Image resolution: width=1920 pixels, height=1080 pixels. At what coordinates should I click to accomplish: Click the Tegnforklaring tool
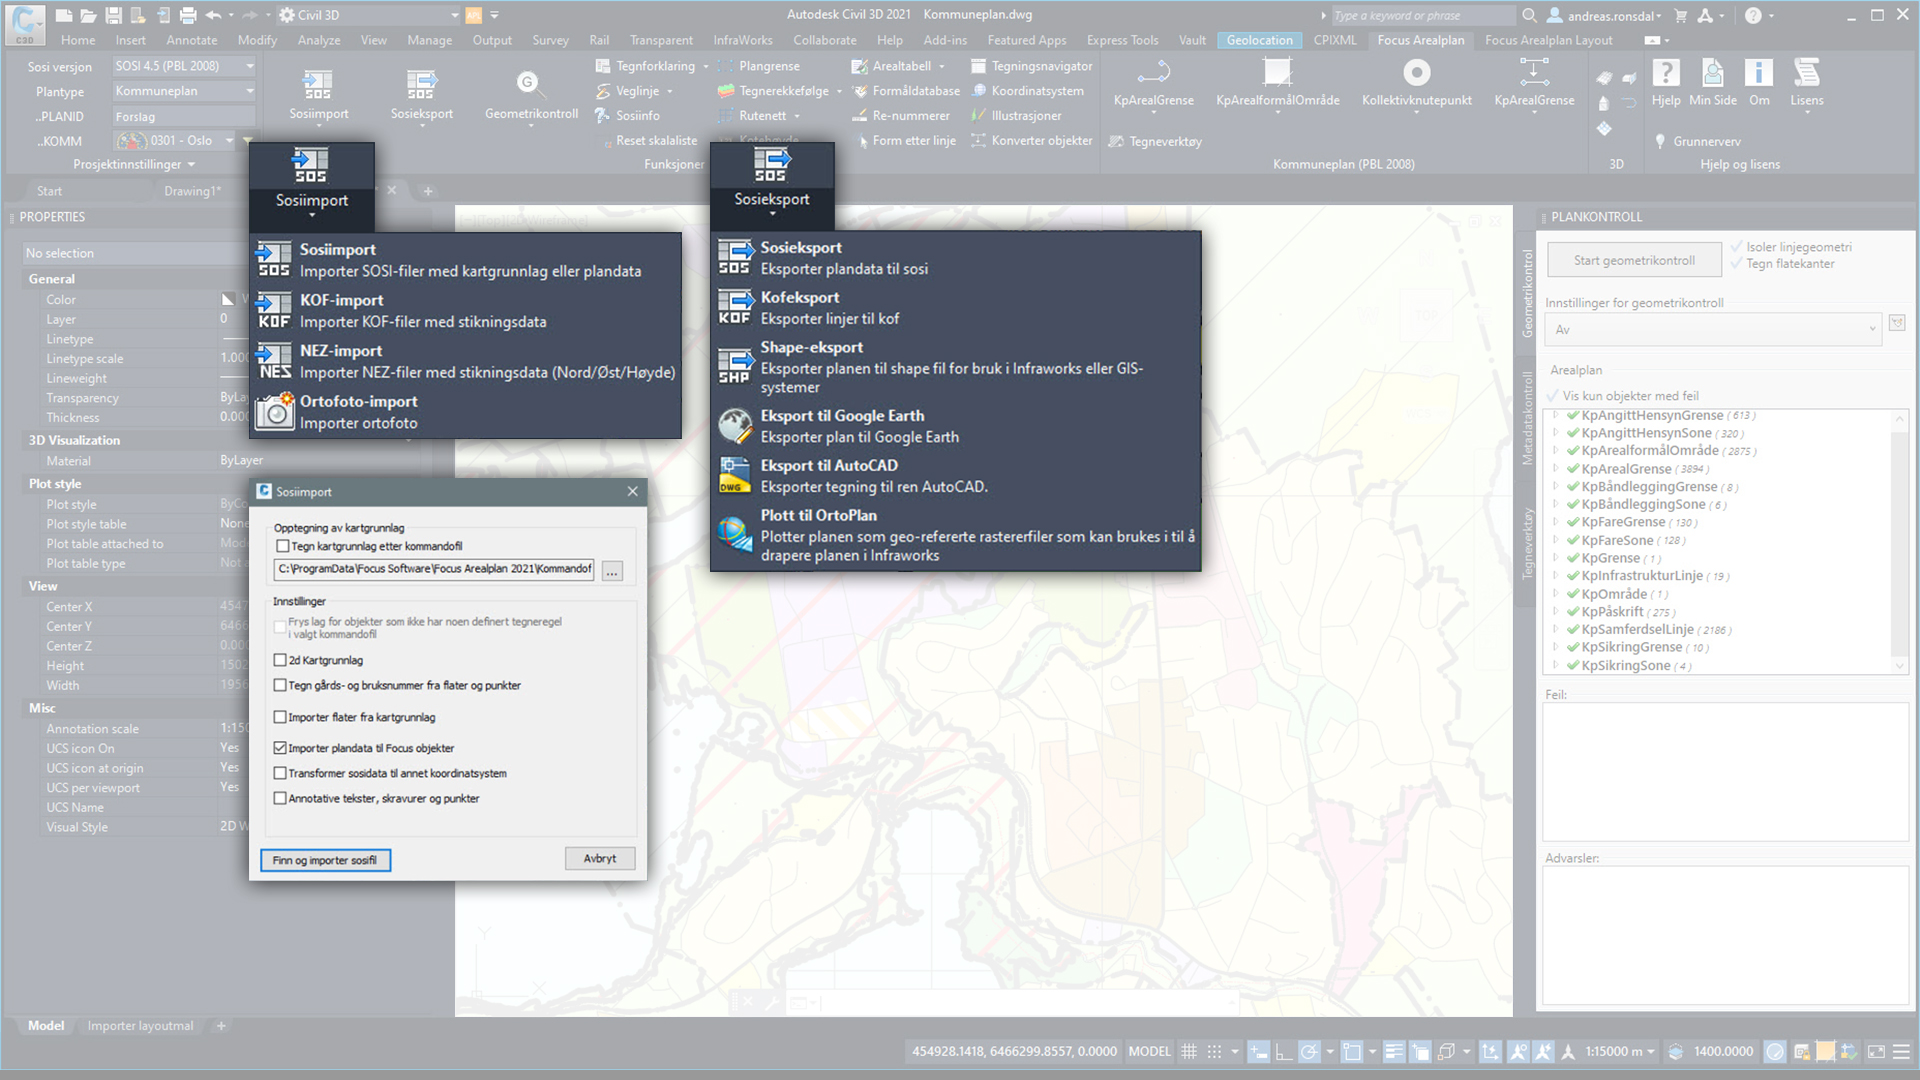tap(645, 66)
